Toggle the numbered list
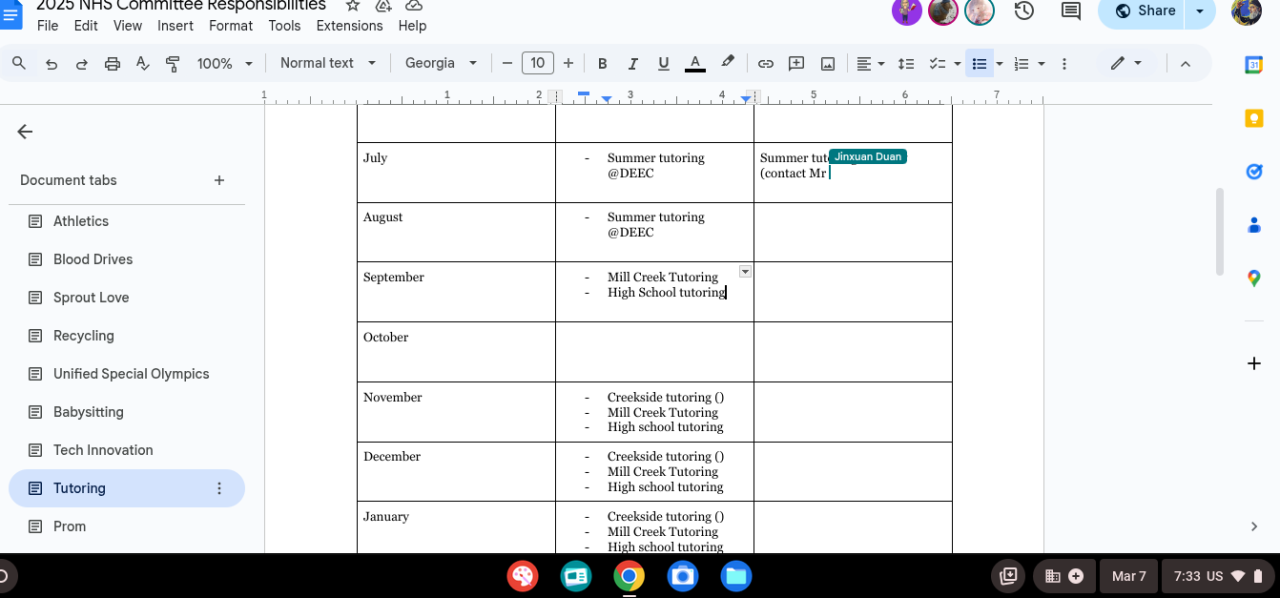This screenshot has width=1280, height=598. point(1021,63)
